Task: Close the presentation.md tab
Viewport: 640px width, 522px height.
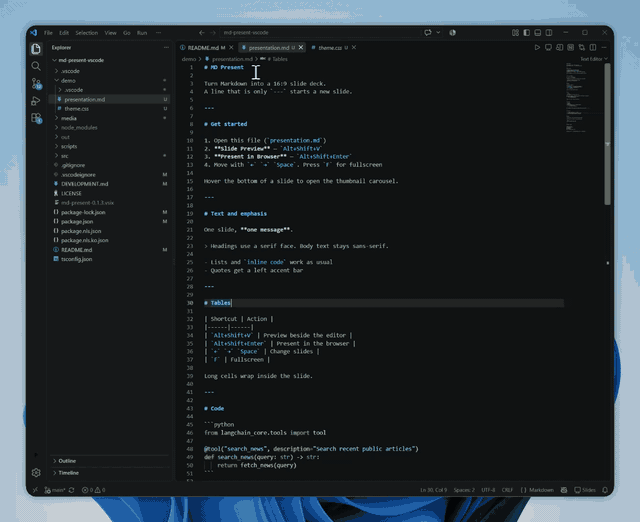Action: [x=301, y=48]
